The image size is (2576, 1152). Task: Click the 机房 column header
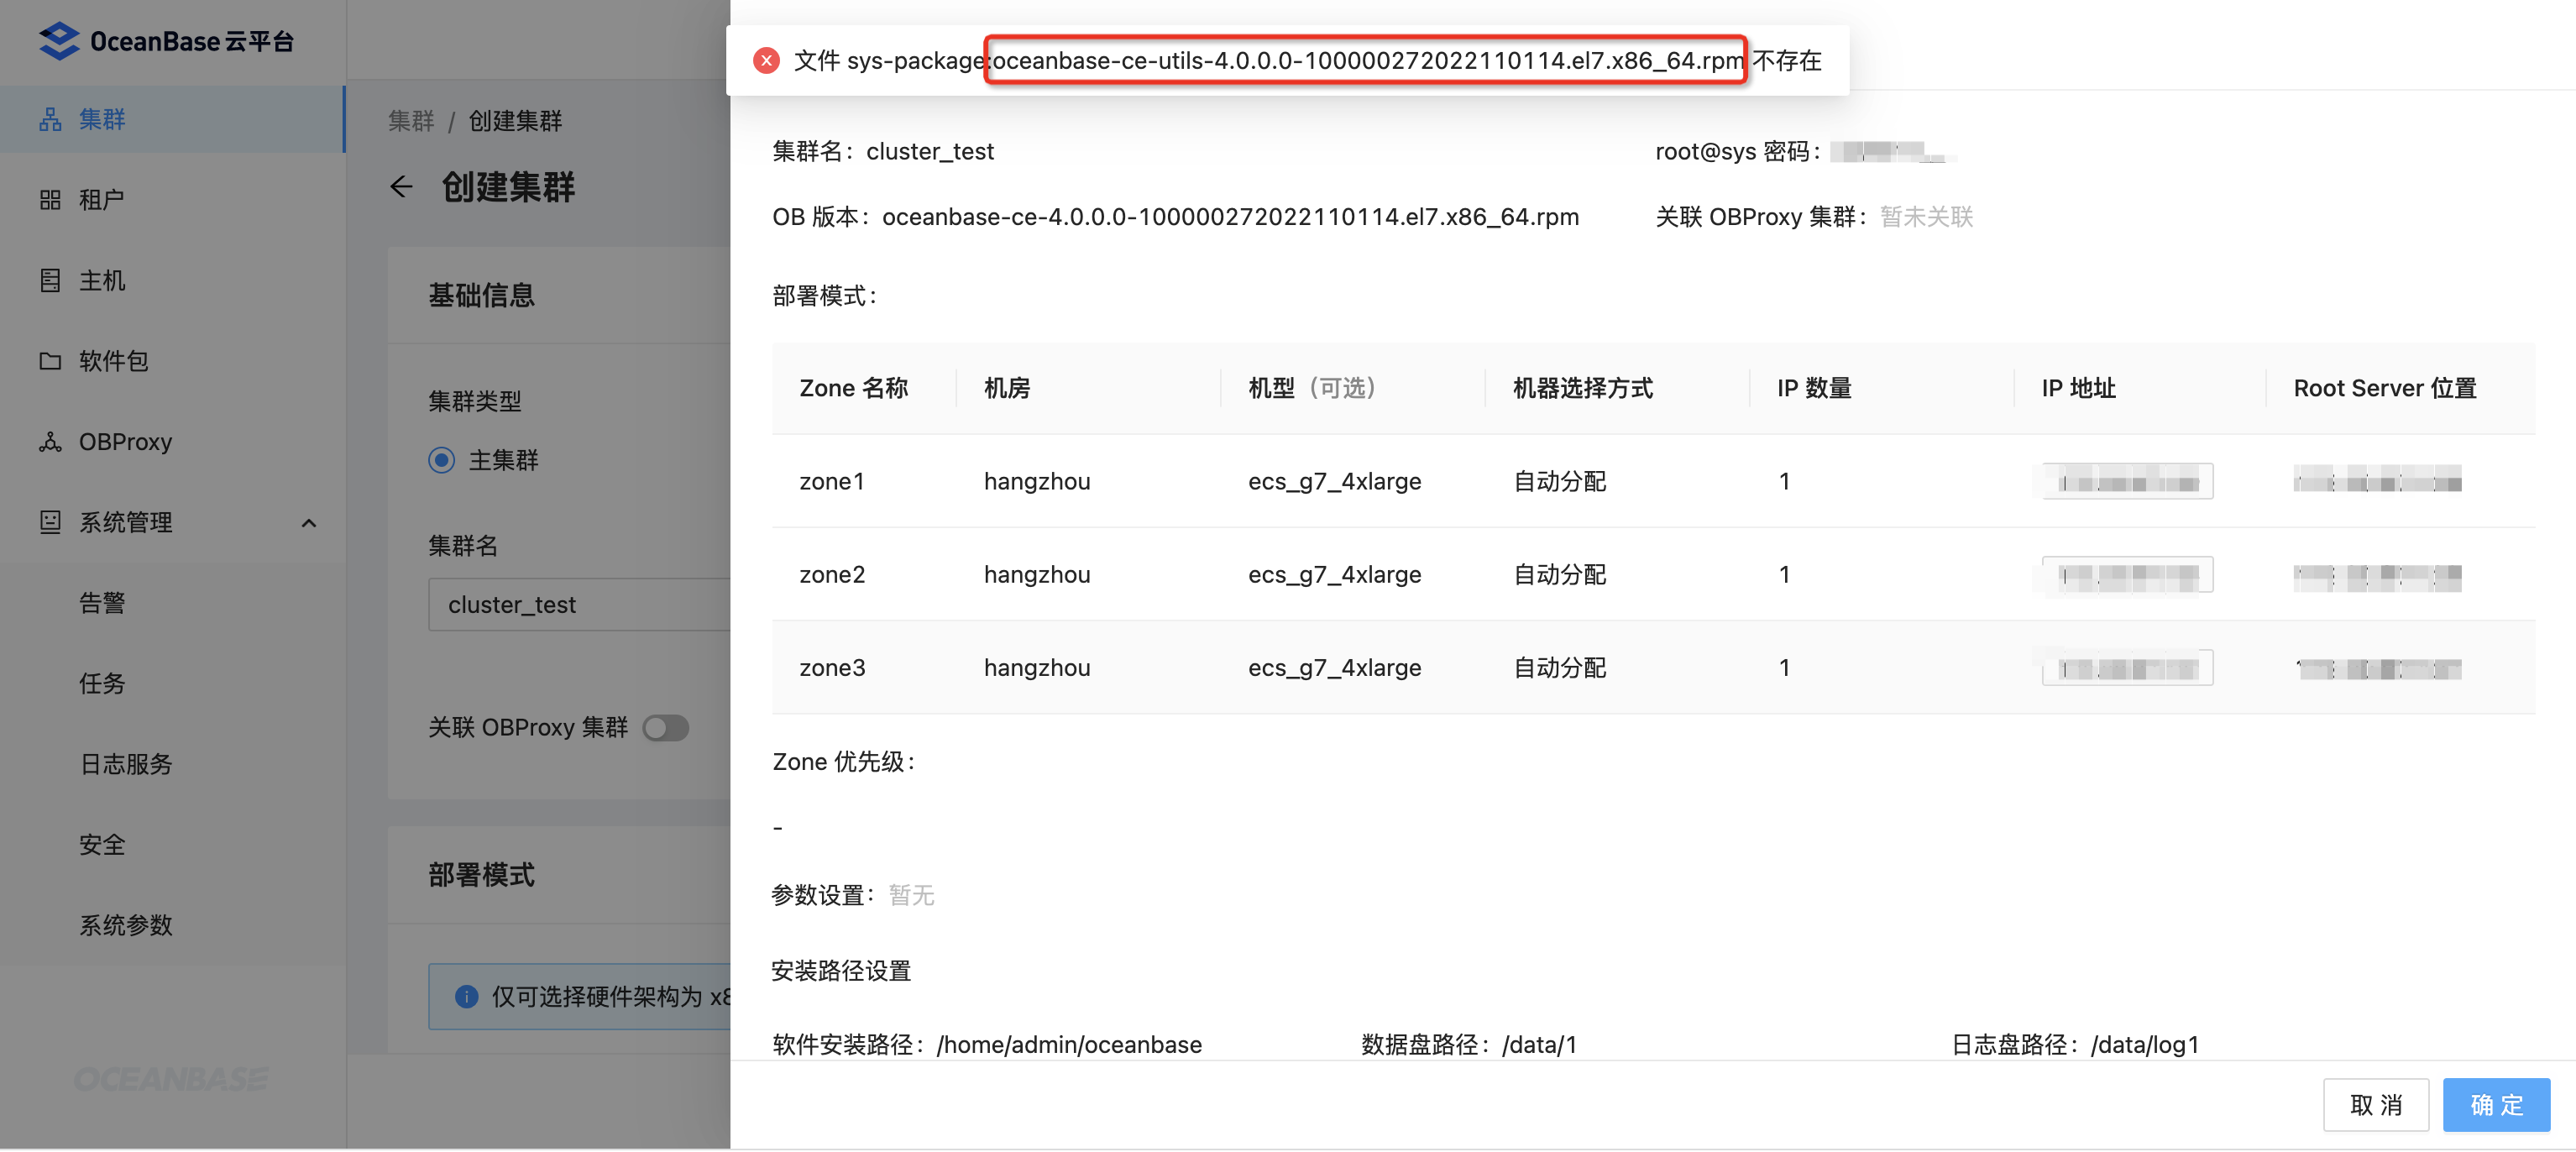point(1006,388)
